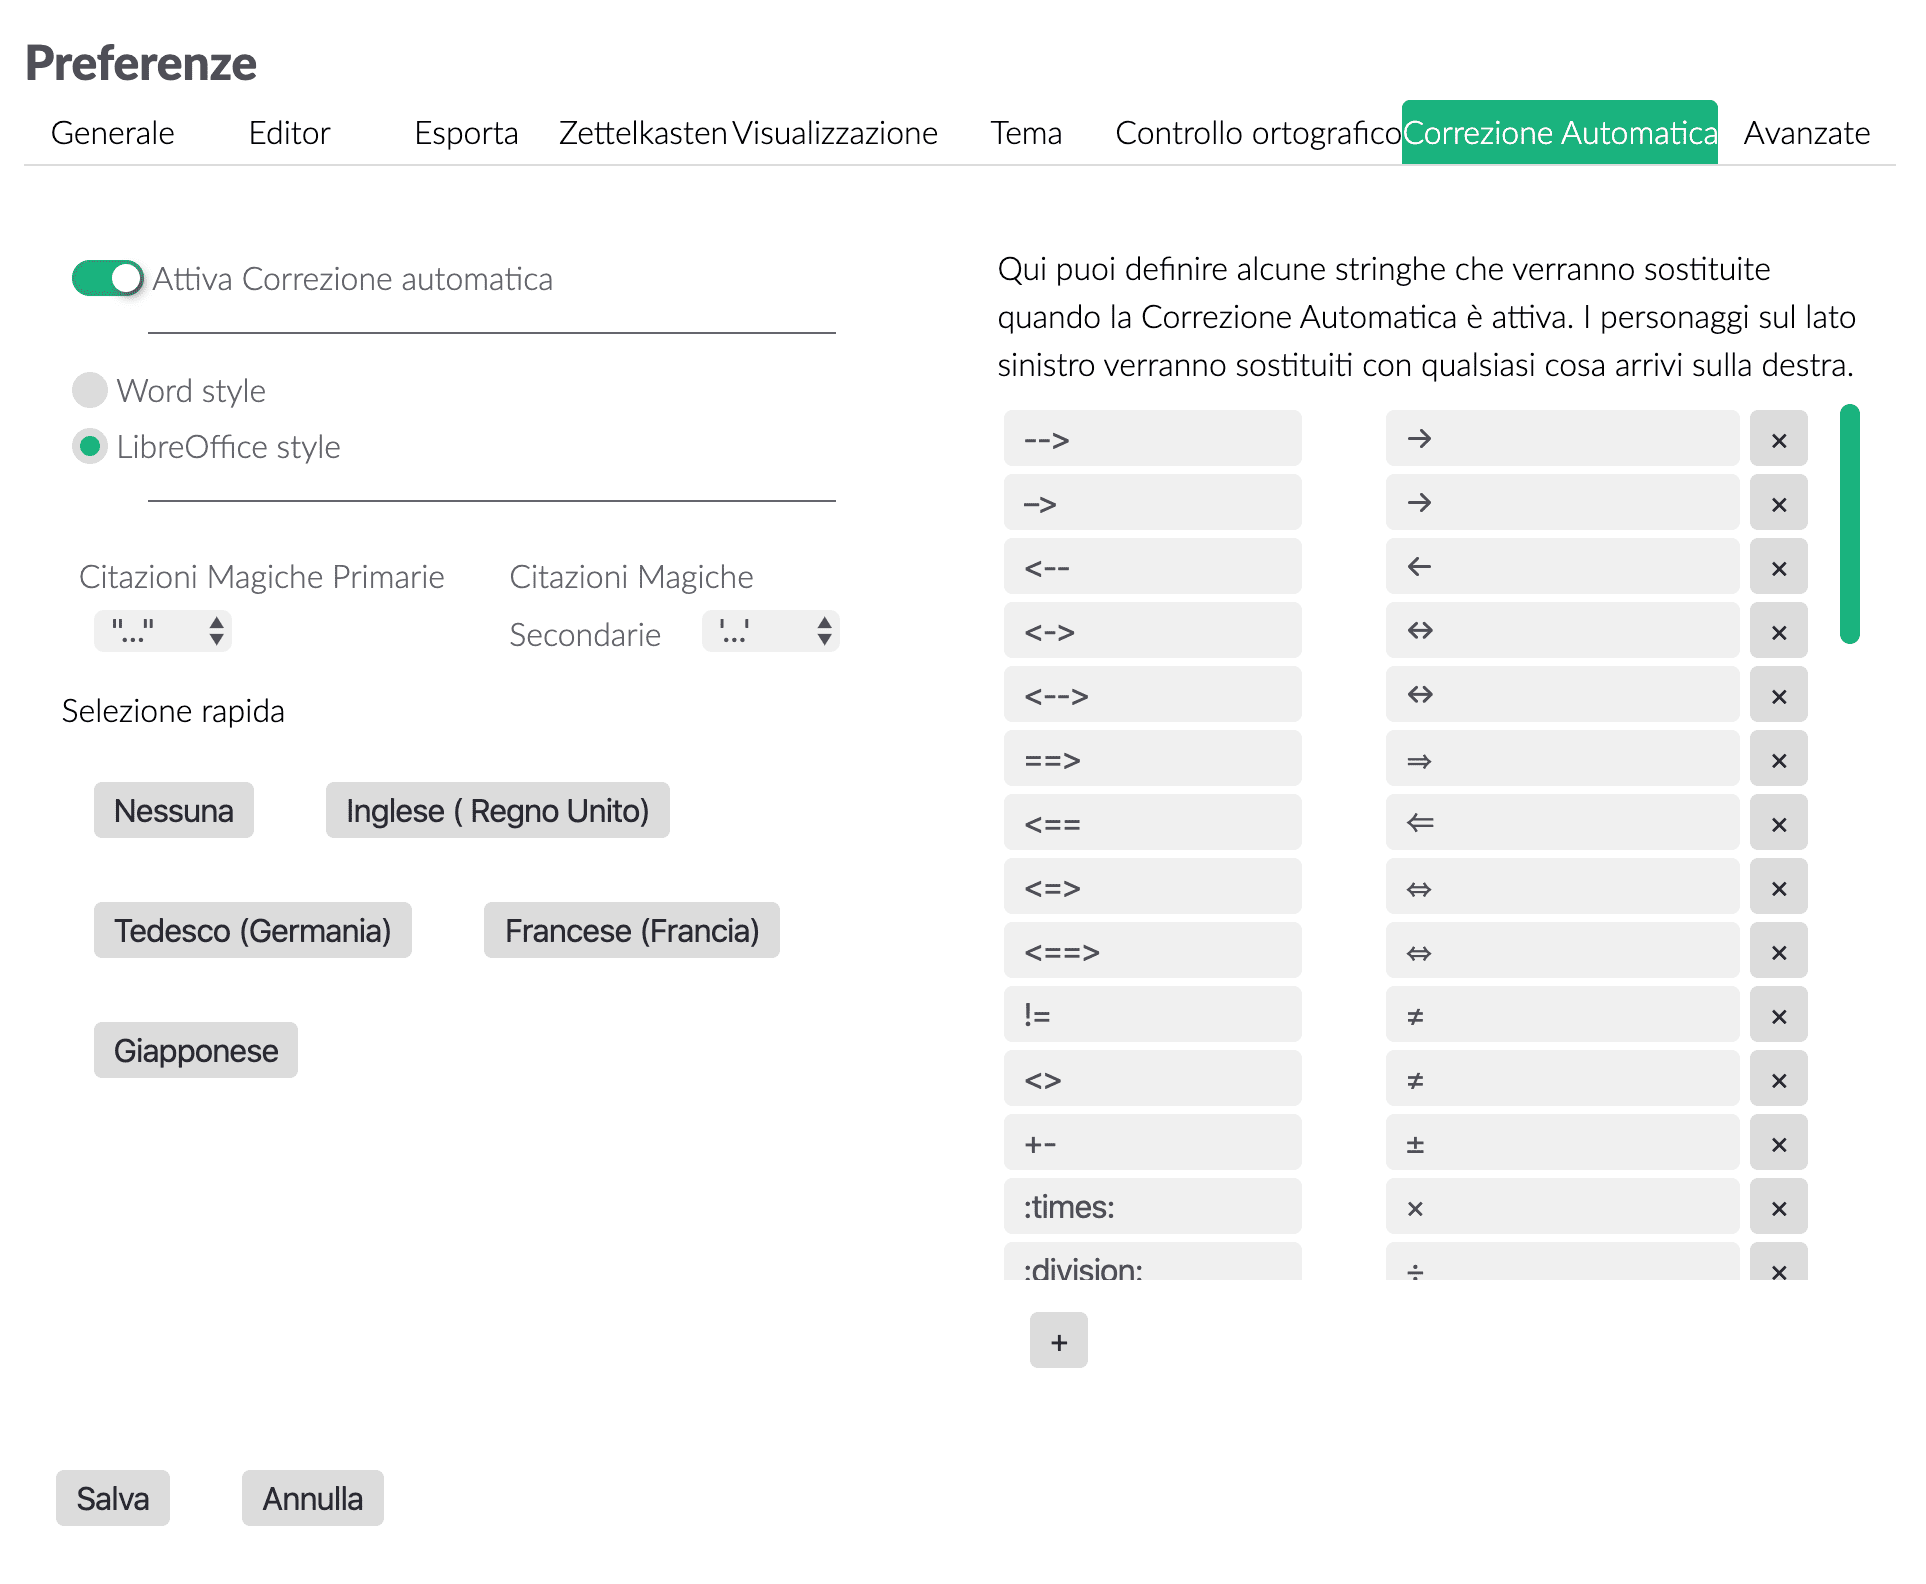Screen dimensions: 1926x1584
Task: Edit the <--> source string field
Action: point(1153,695)
